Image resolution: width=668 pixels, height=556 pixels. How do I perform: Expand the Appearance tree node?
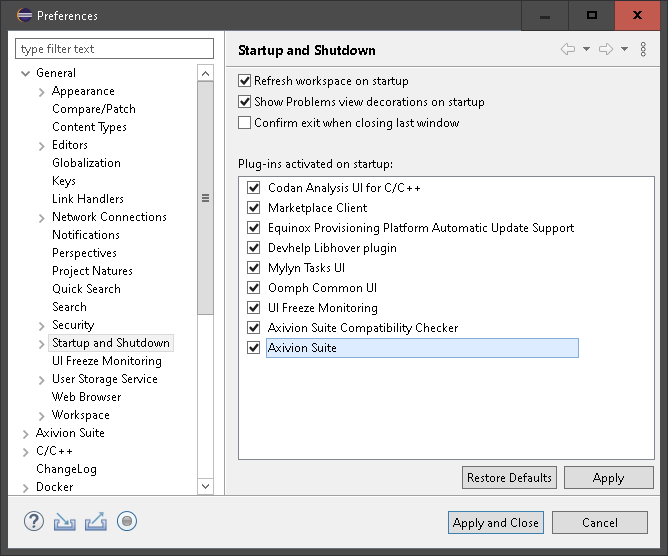tap(41, 92)
